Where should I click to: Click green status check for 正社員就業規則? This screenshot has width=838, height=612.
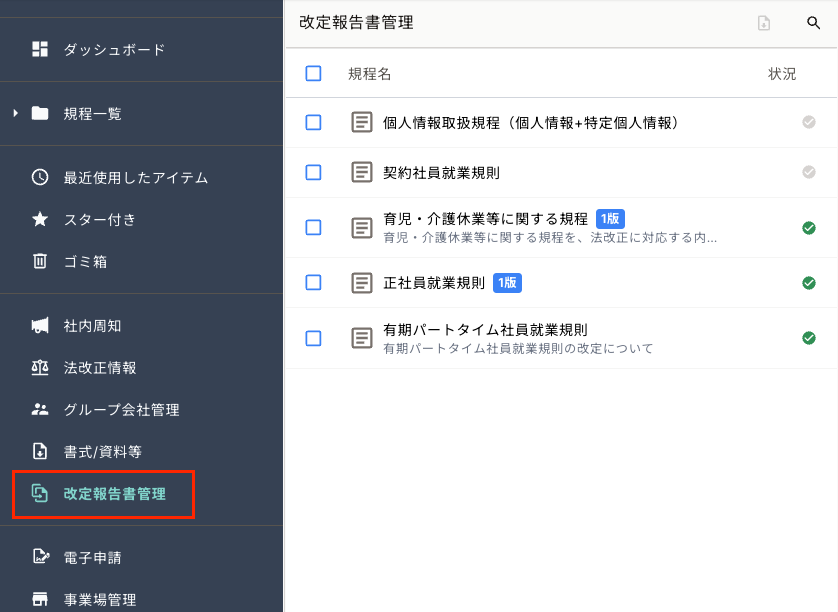click(809, 283)
